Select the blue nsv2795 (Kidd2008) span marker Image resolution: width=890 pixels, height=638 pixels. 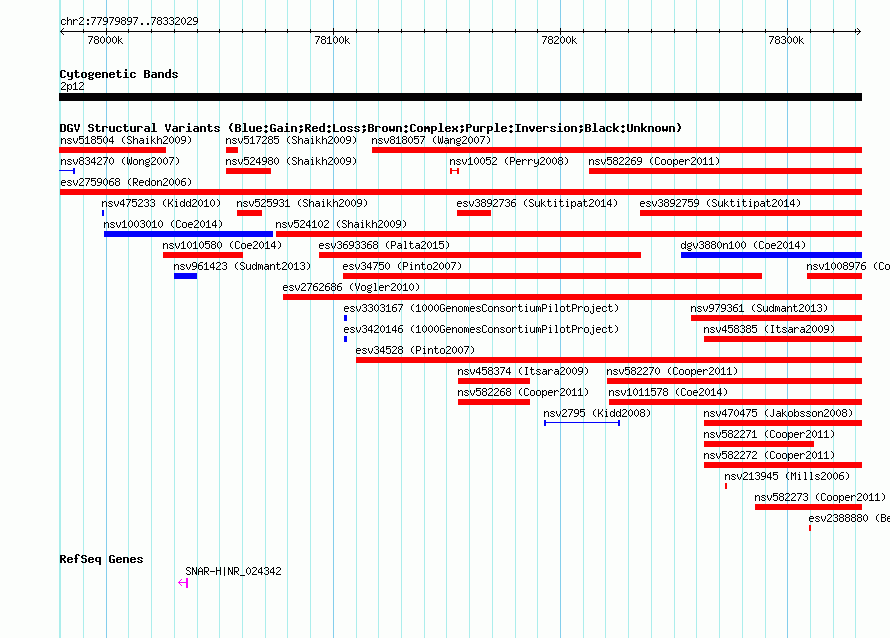coord(582,423)
